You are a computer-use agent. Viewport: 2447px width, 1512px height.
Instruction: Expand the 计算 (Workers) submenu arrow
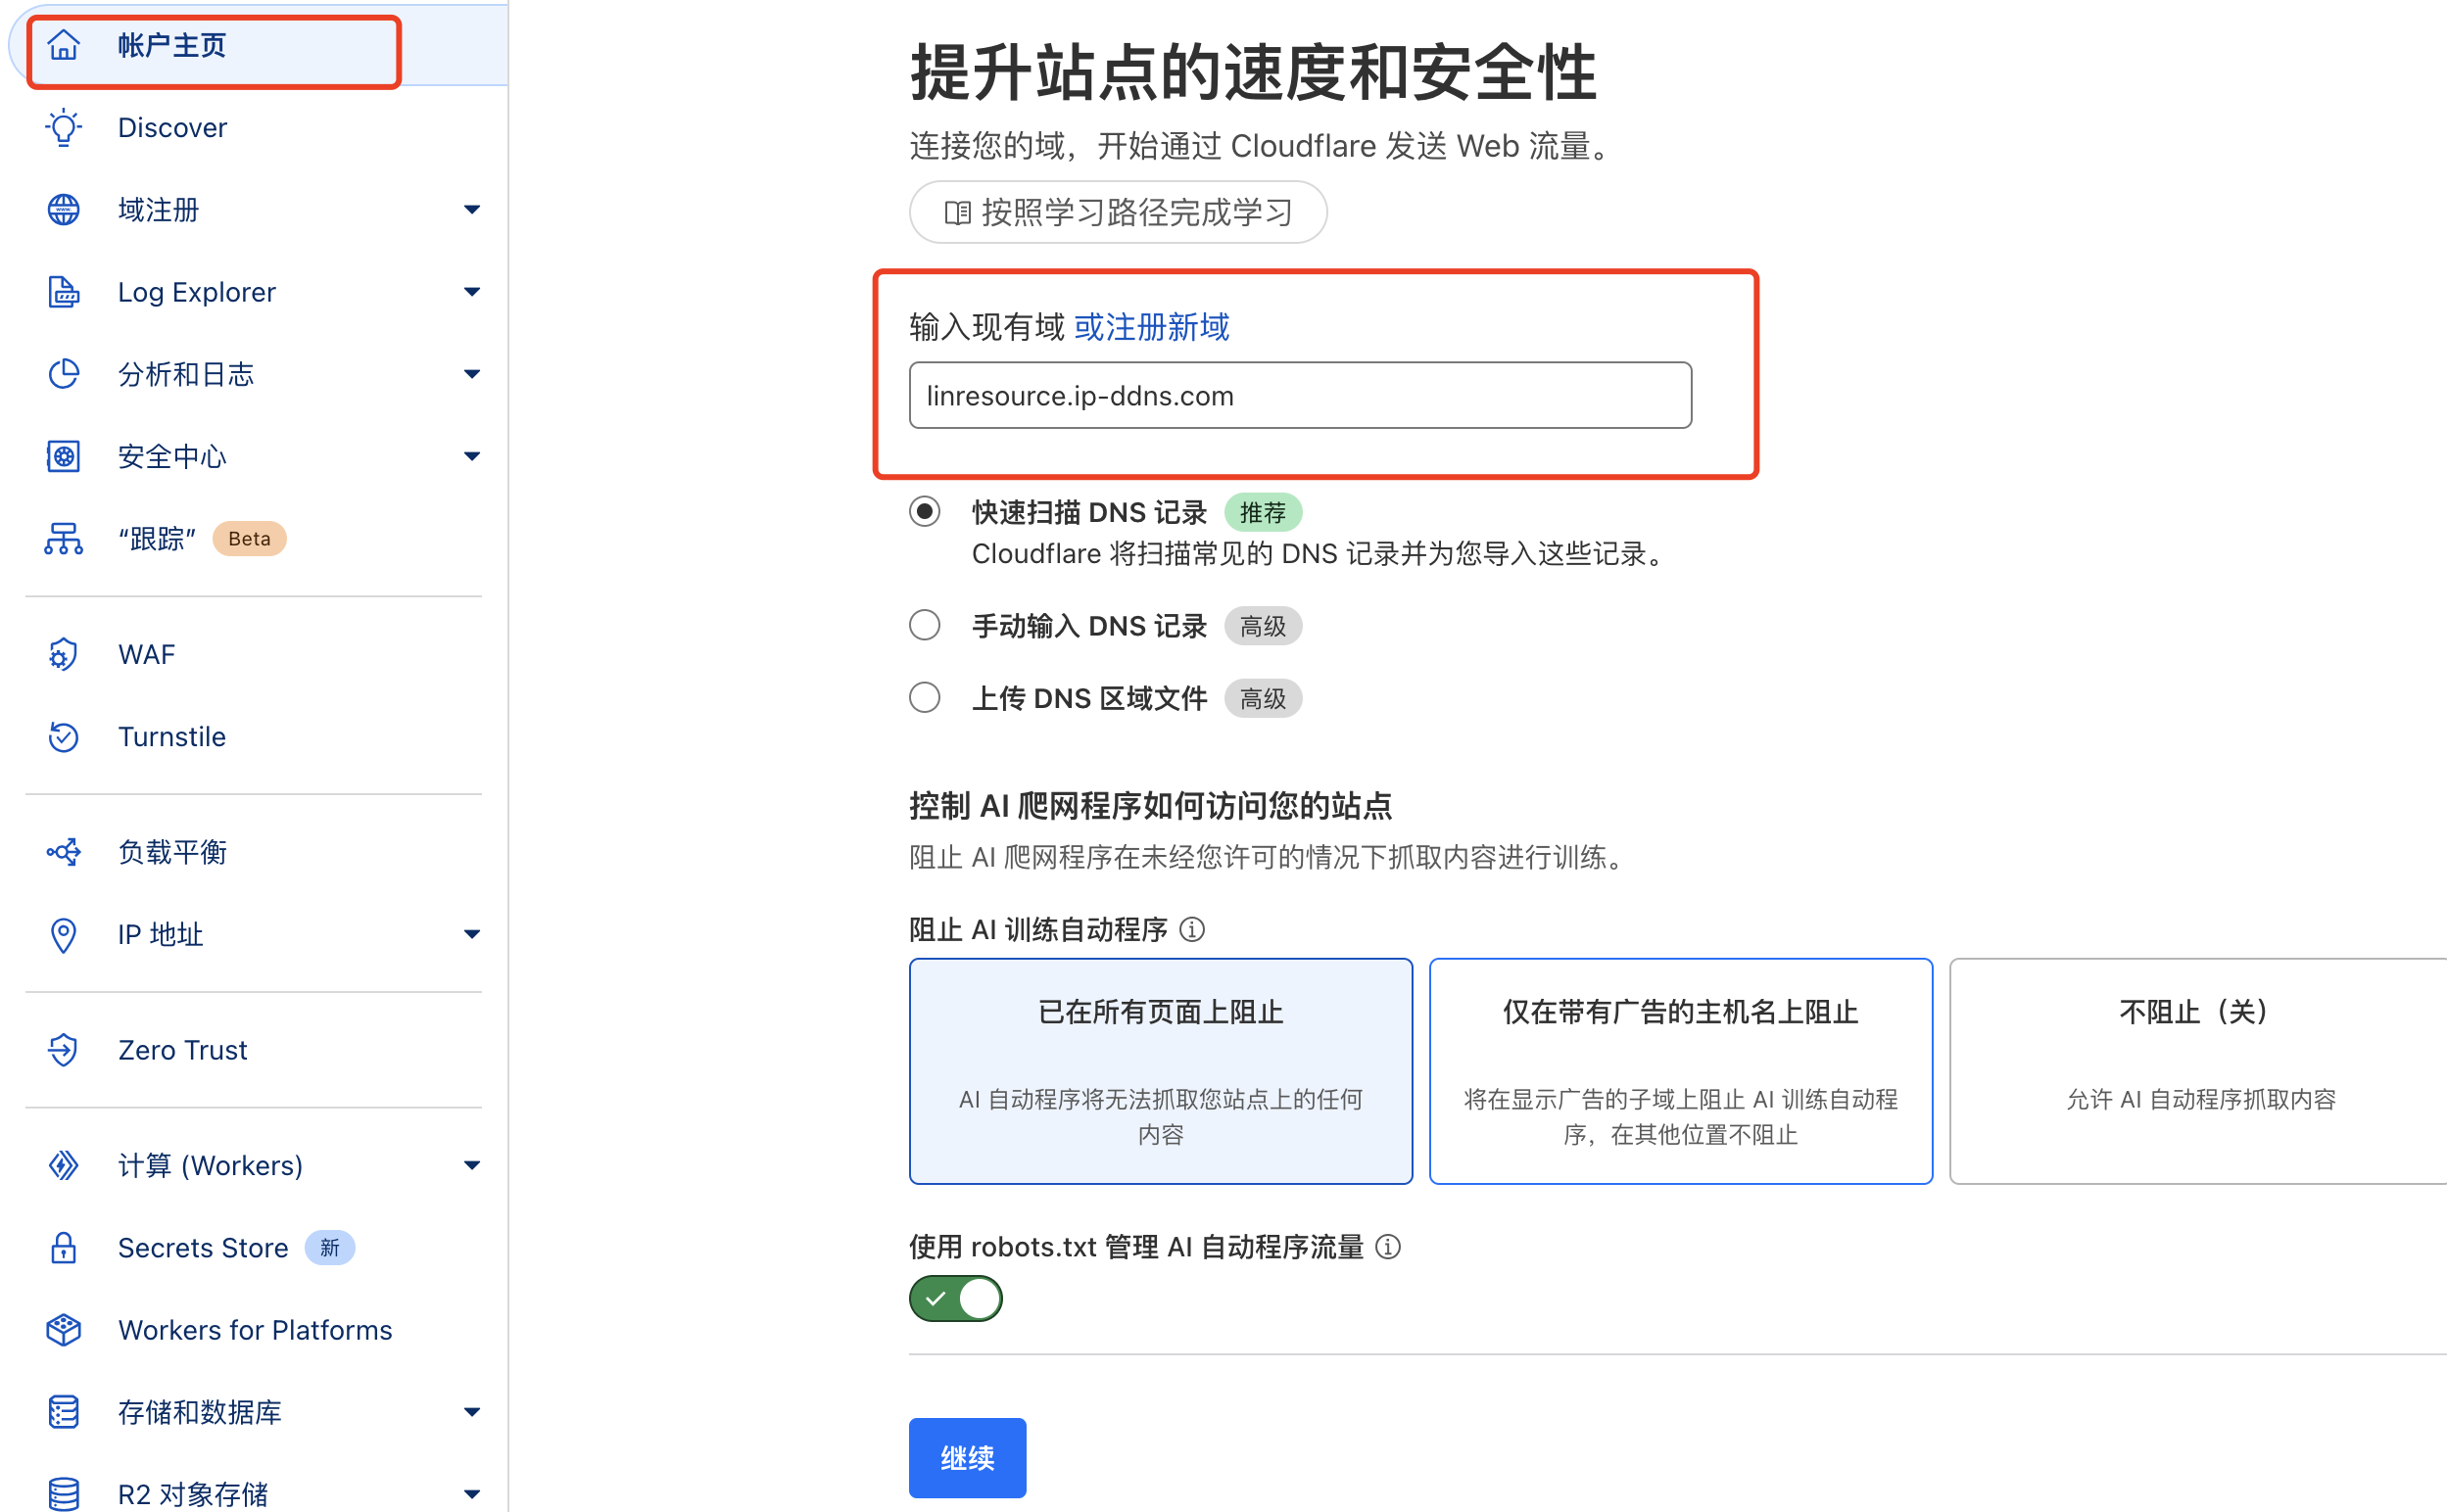pos(472,1166)
